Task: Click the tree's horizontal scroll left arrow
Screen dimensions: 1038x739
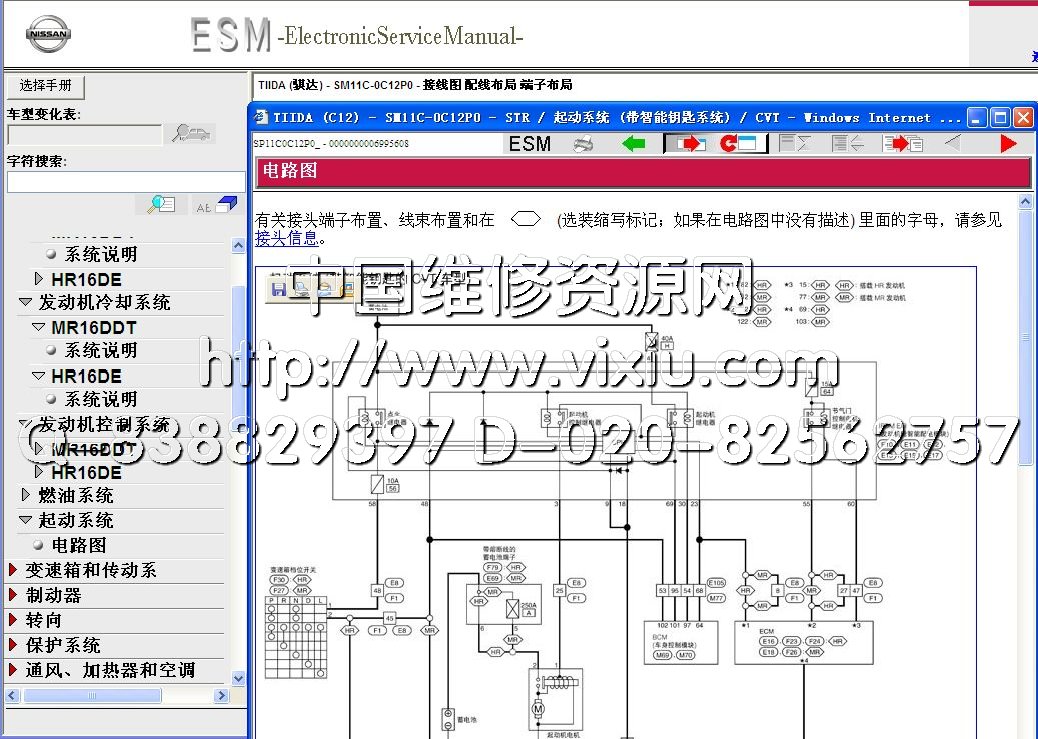Action: click(x=13, y=695)
